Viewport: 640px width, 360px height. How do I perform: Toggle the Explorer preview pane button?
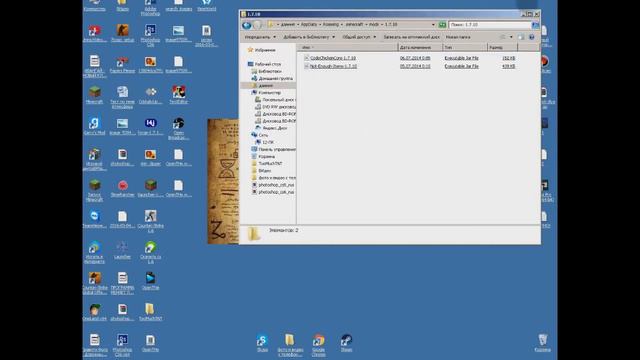pyautogui.click(x=521, y=37)
